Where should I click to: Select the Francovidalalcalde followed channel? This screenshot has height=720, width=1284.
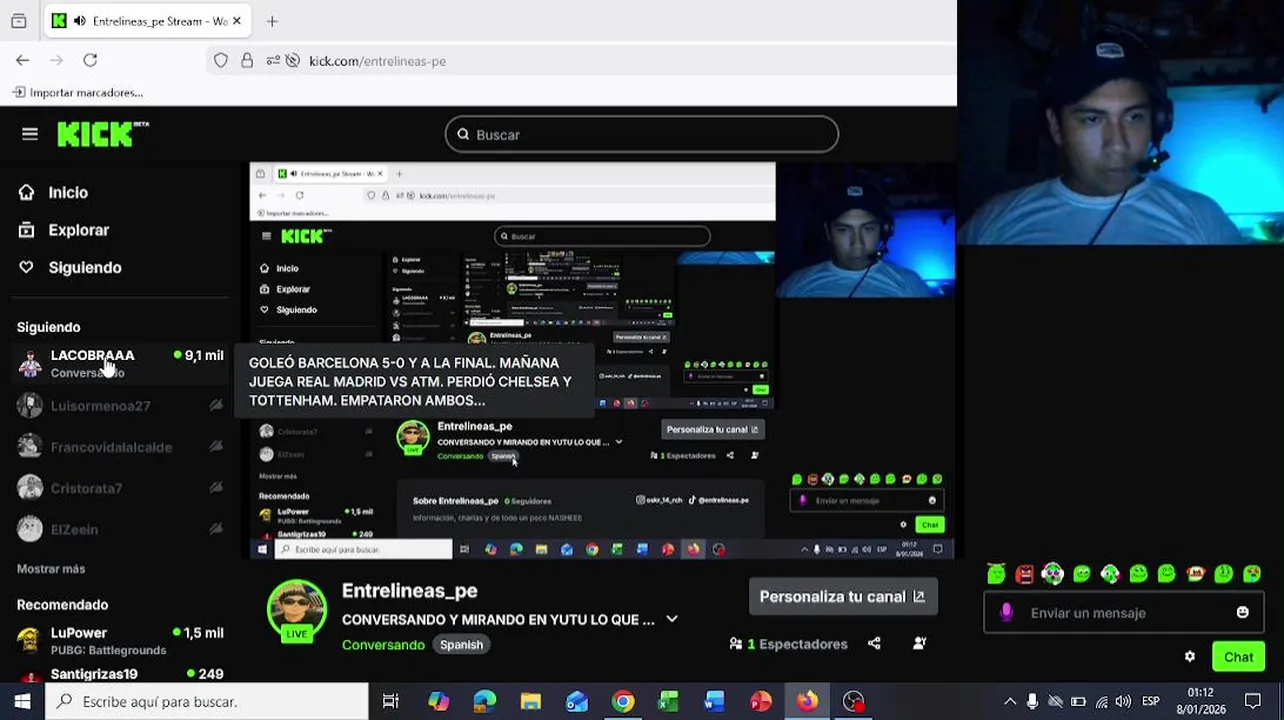coord(120,447)
